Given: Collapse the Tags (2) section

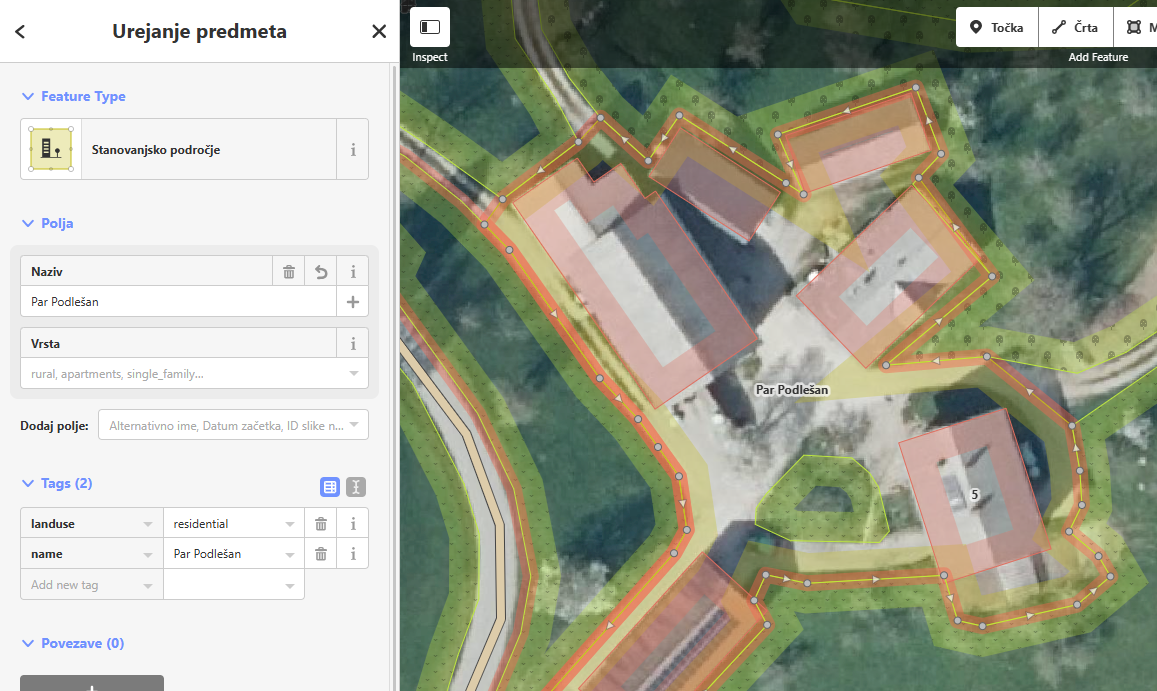Looking at the screenshot, I should click(58, 484).
